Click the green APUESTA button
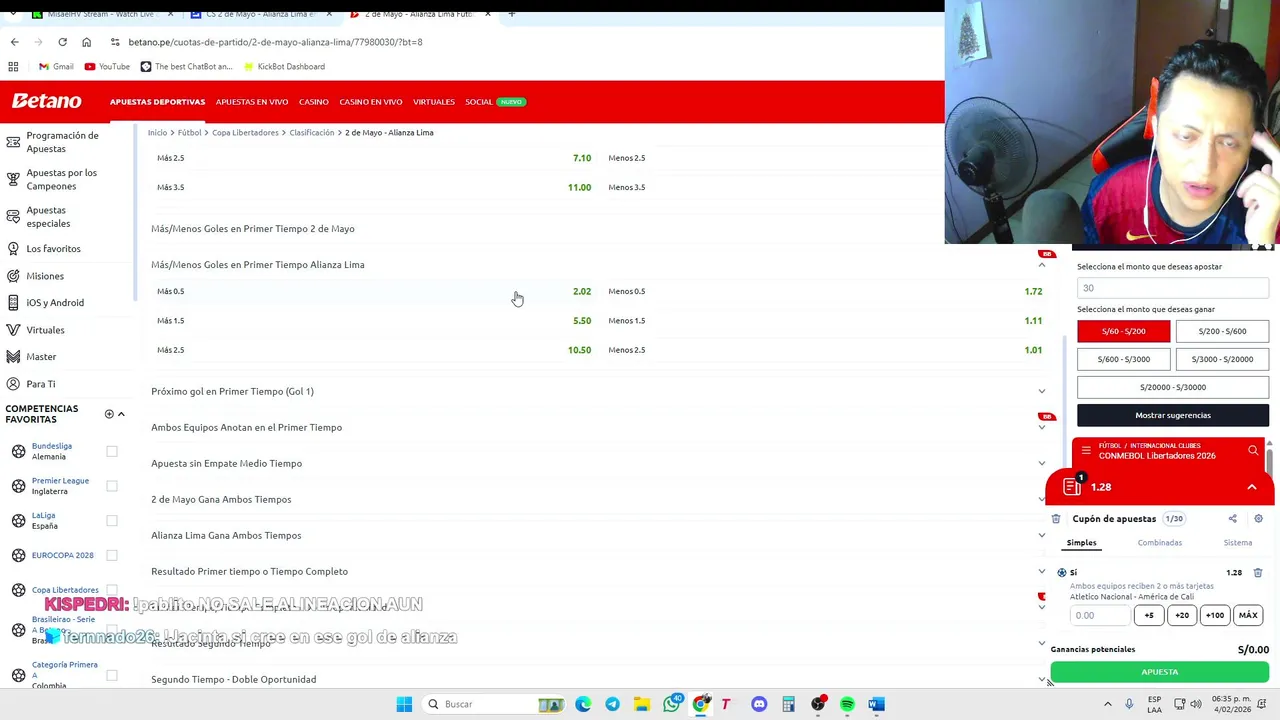 coord(1159,672)
